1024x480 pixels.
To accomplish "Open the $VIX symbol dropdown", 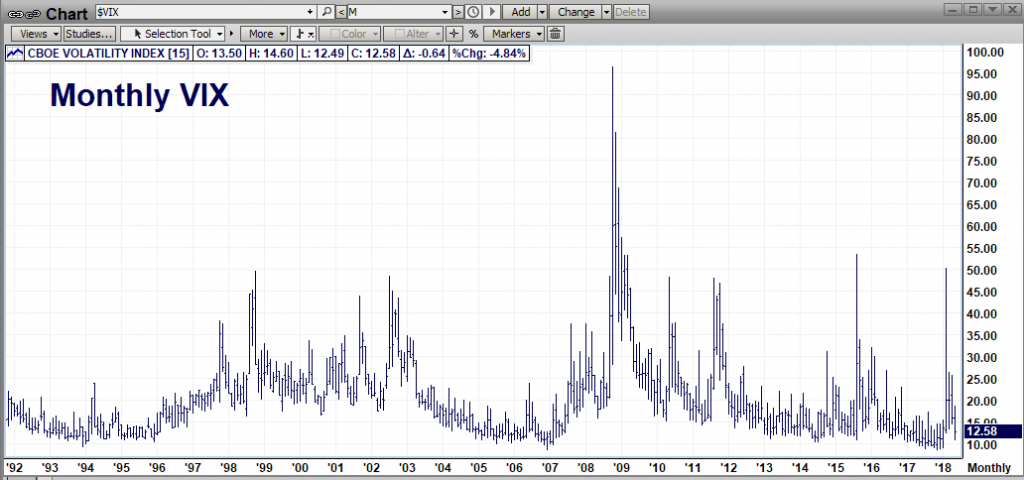I will pyautogui.click(x=310, y=12).
